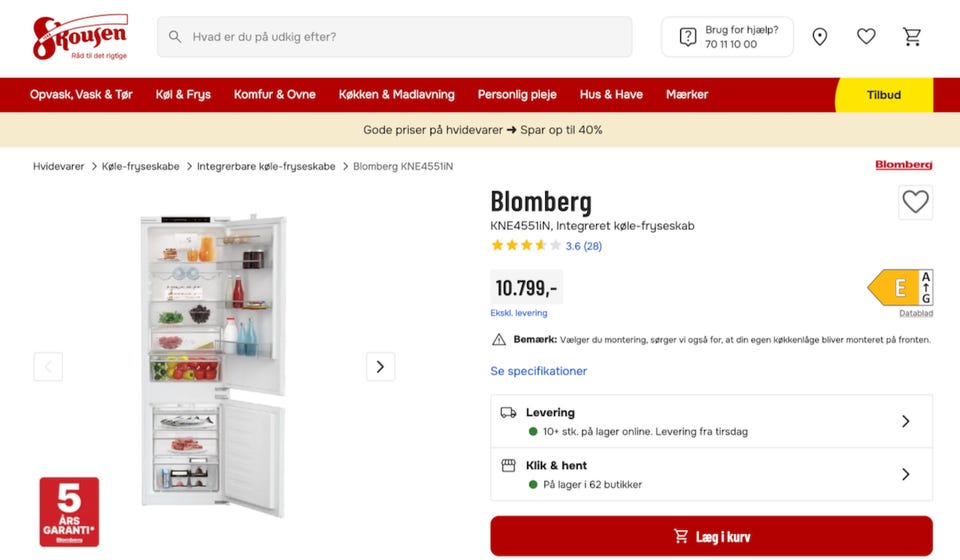
Task: Open the shopping cart icon
Action: 912,37
